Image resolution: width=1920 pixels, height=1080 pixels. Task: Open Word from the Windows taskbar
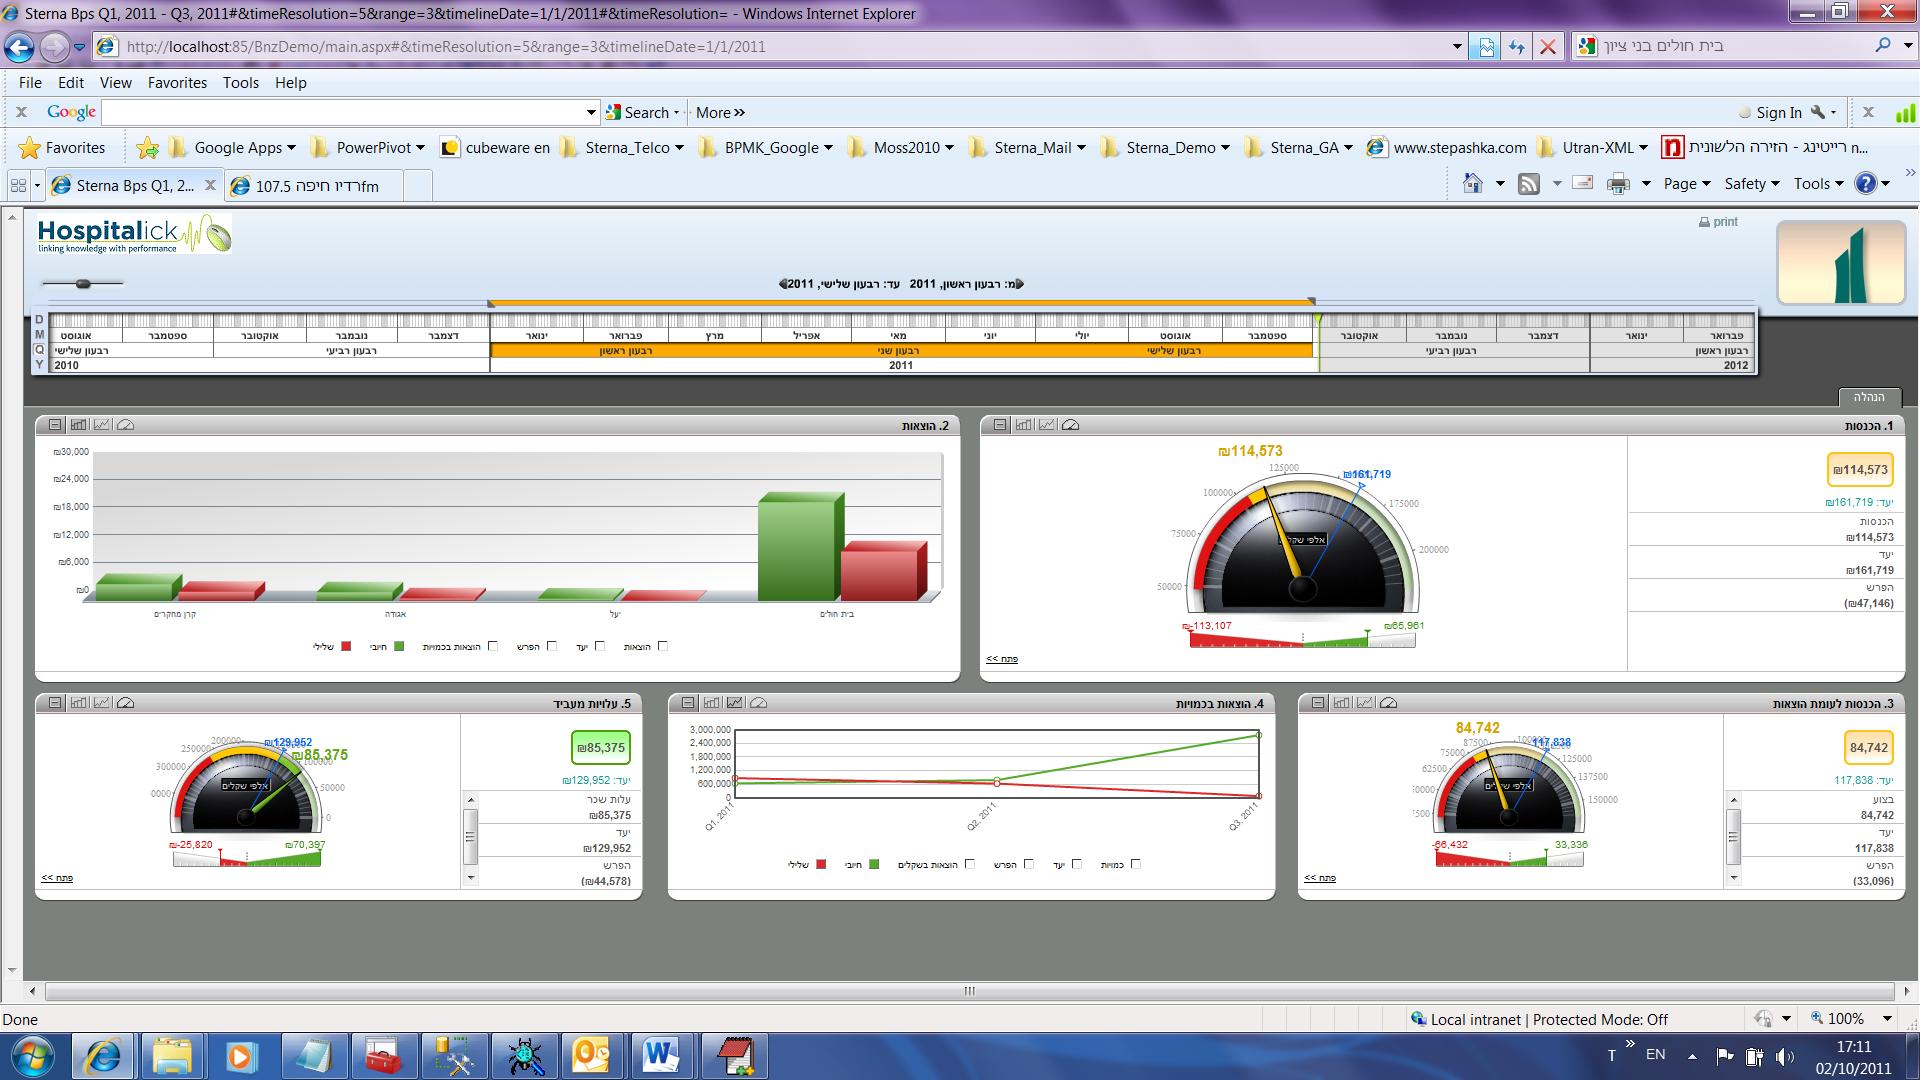tap(661, 1056)
